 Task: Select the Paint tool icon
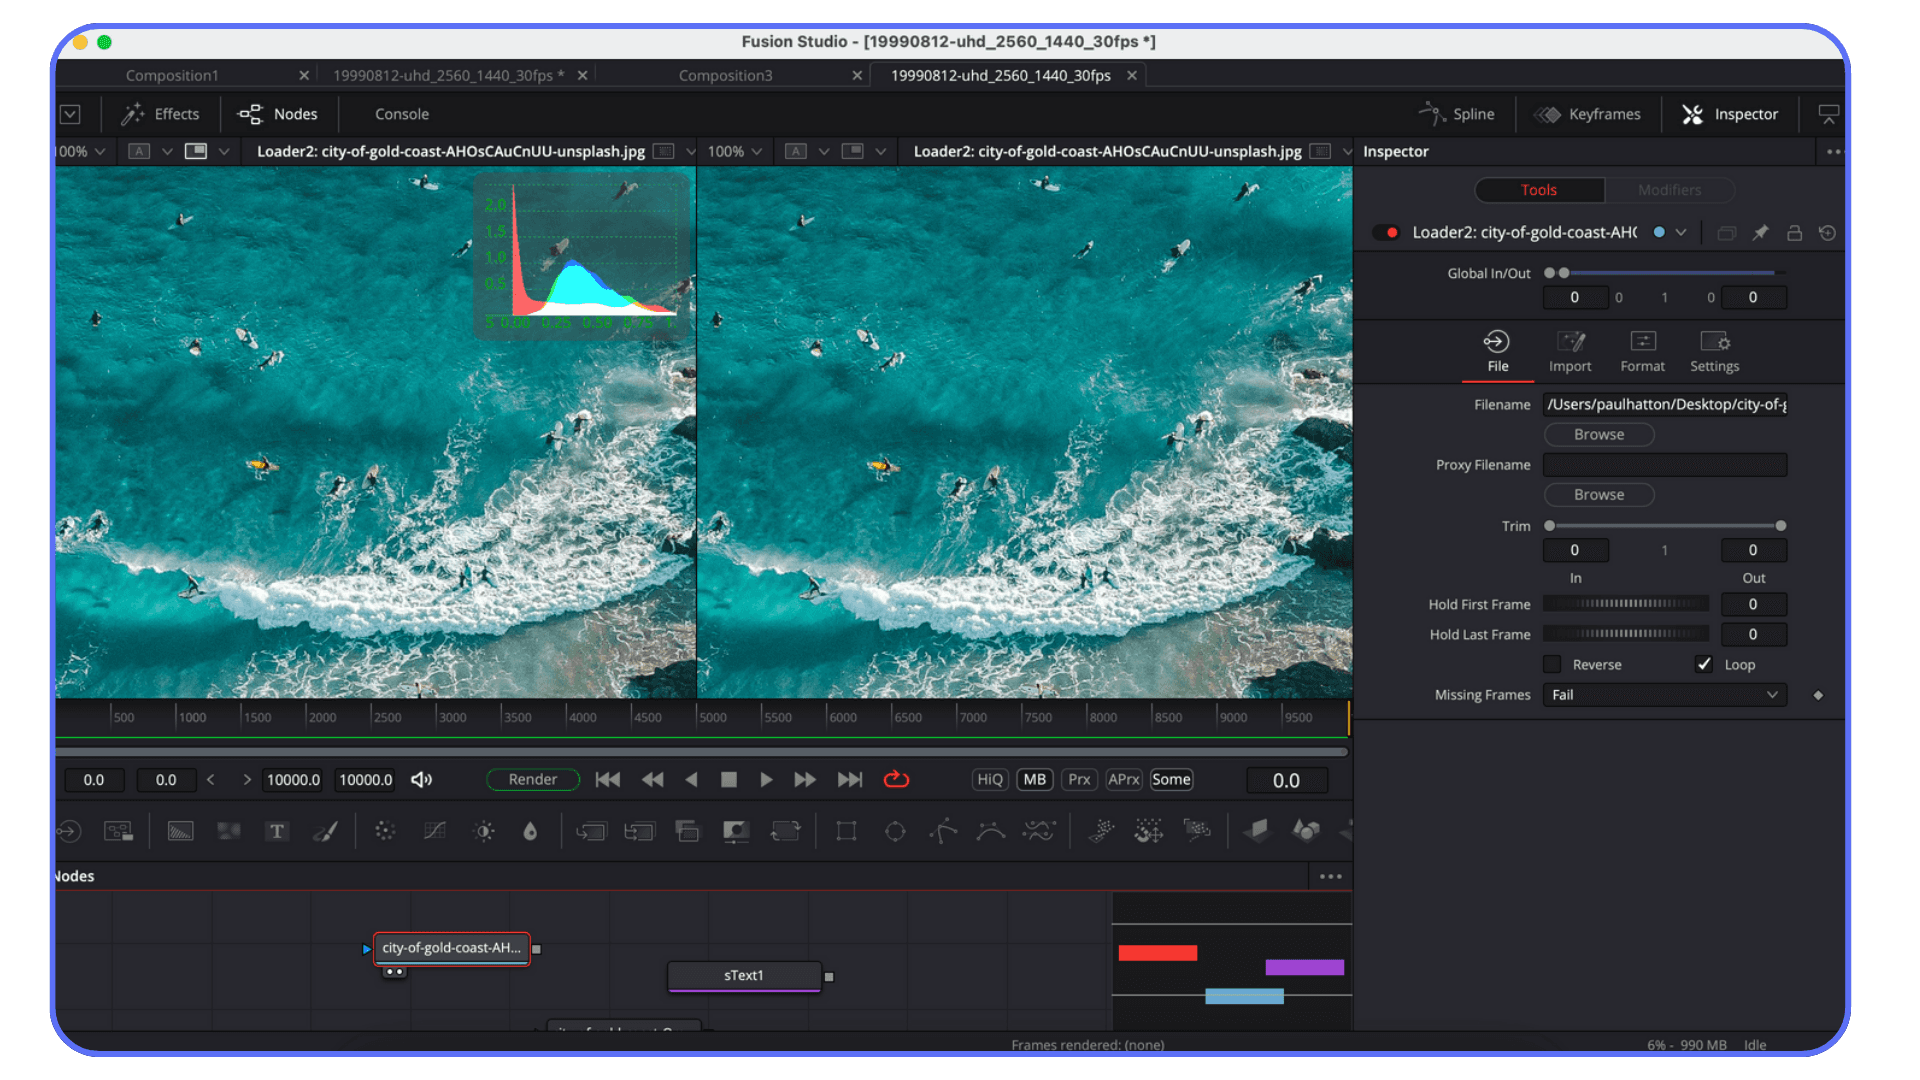pos(326,830)
